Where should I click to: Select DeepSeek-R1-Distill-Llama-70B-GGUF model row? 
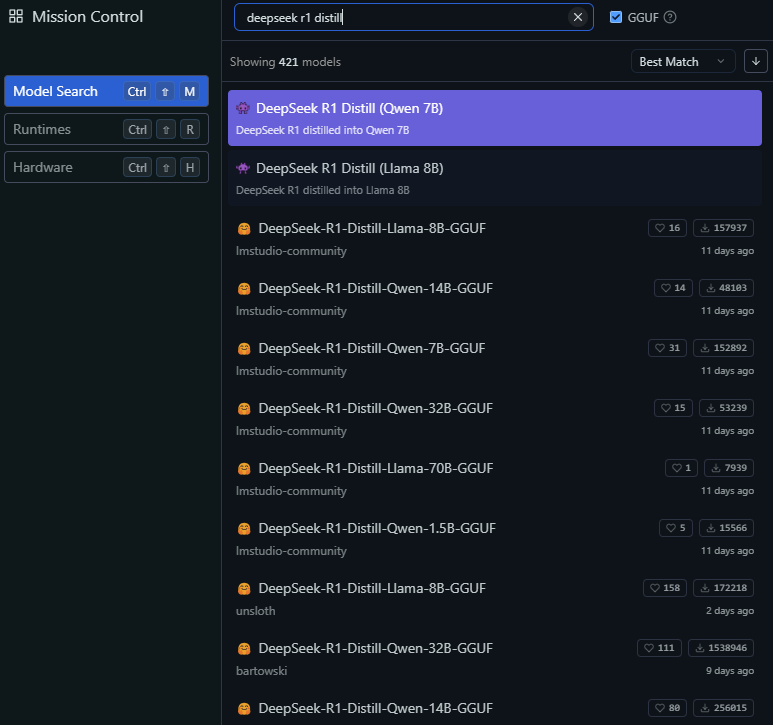[494, 479]
